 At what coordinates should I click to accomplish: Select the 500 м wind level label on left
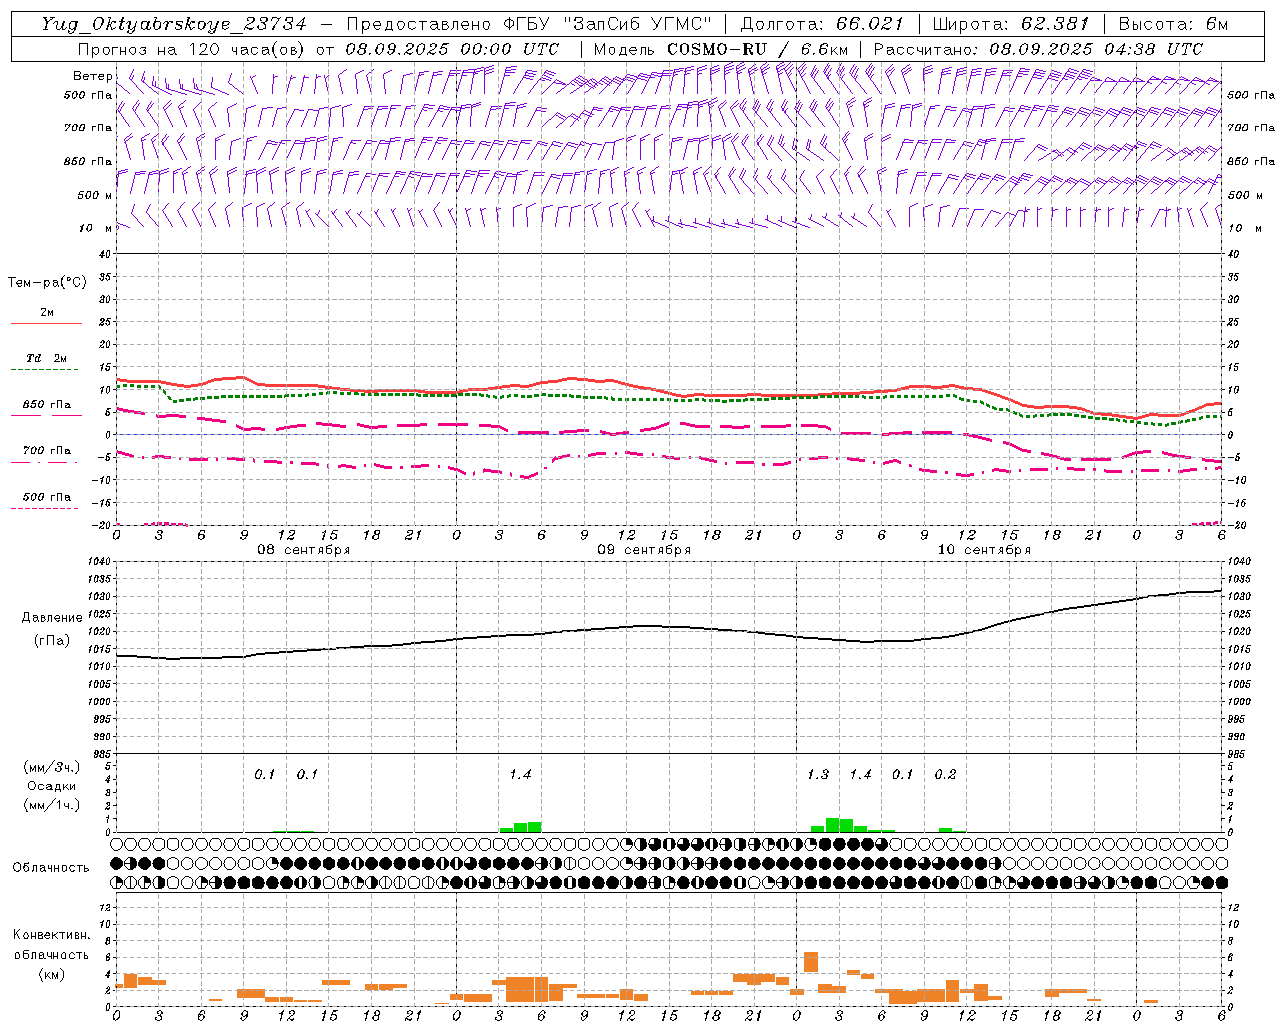[x=94, y=195]
